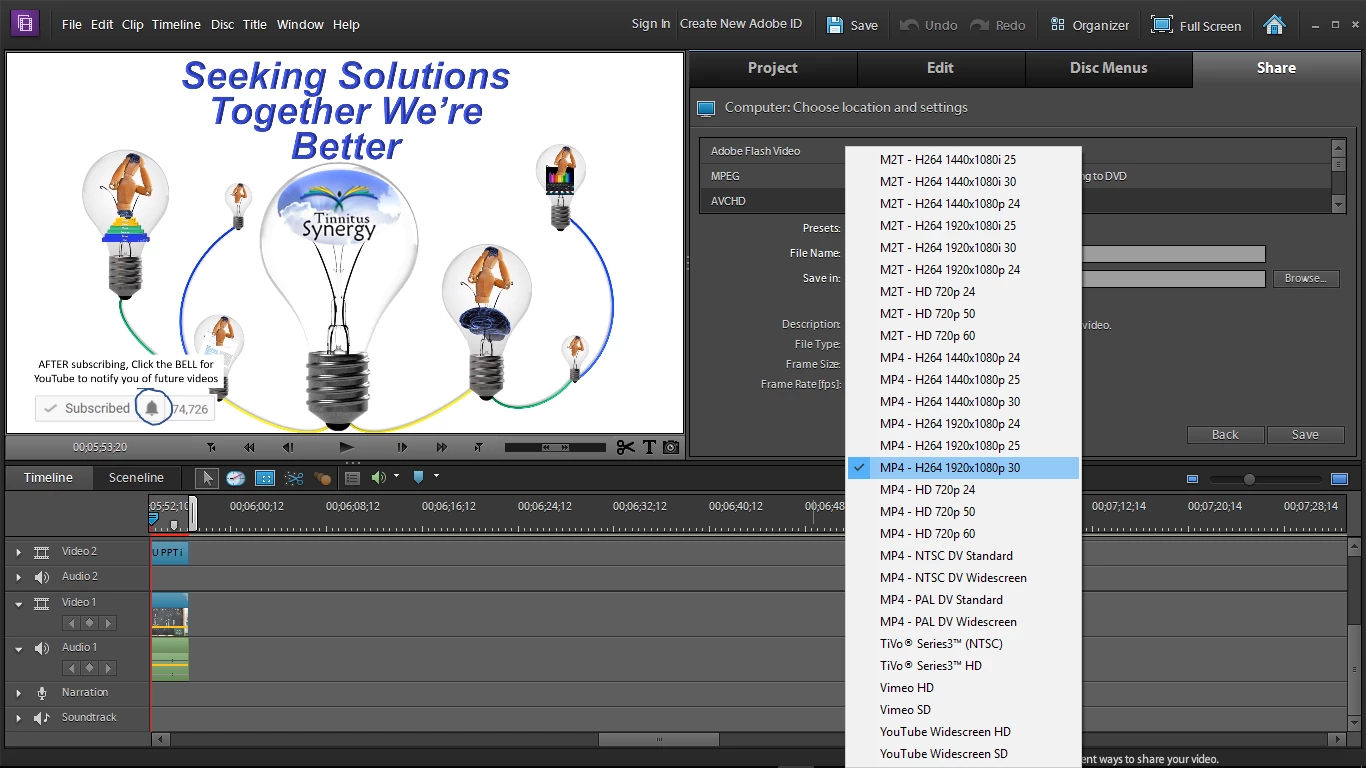Click the blue timeline marker icon
Viewport: 1366px width, 768px height.
coord(419,477)
